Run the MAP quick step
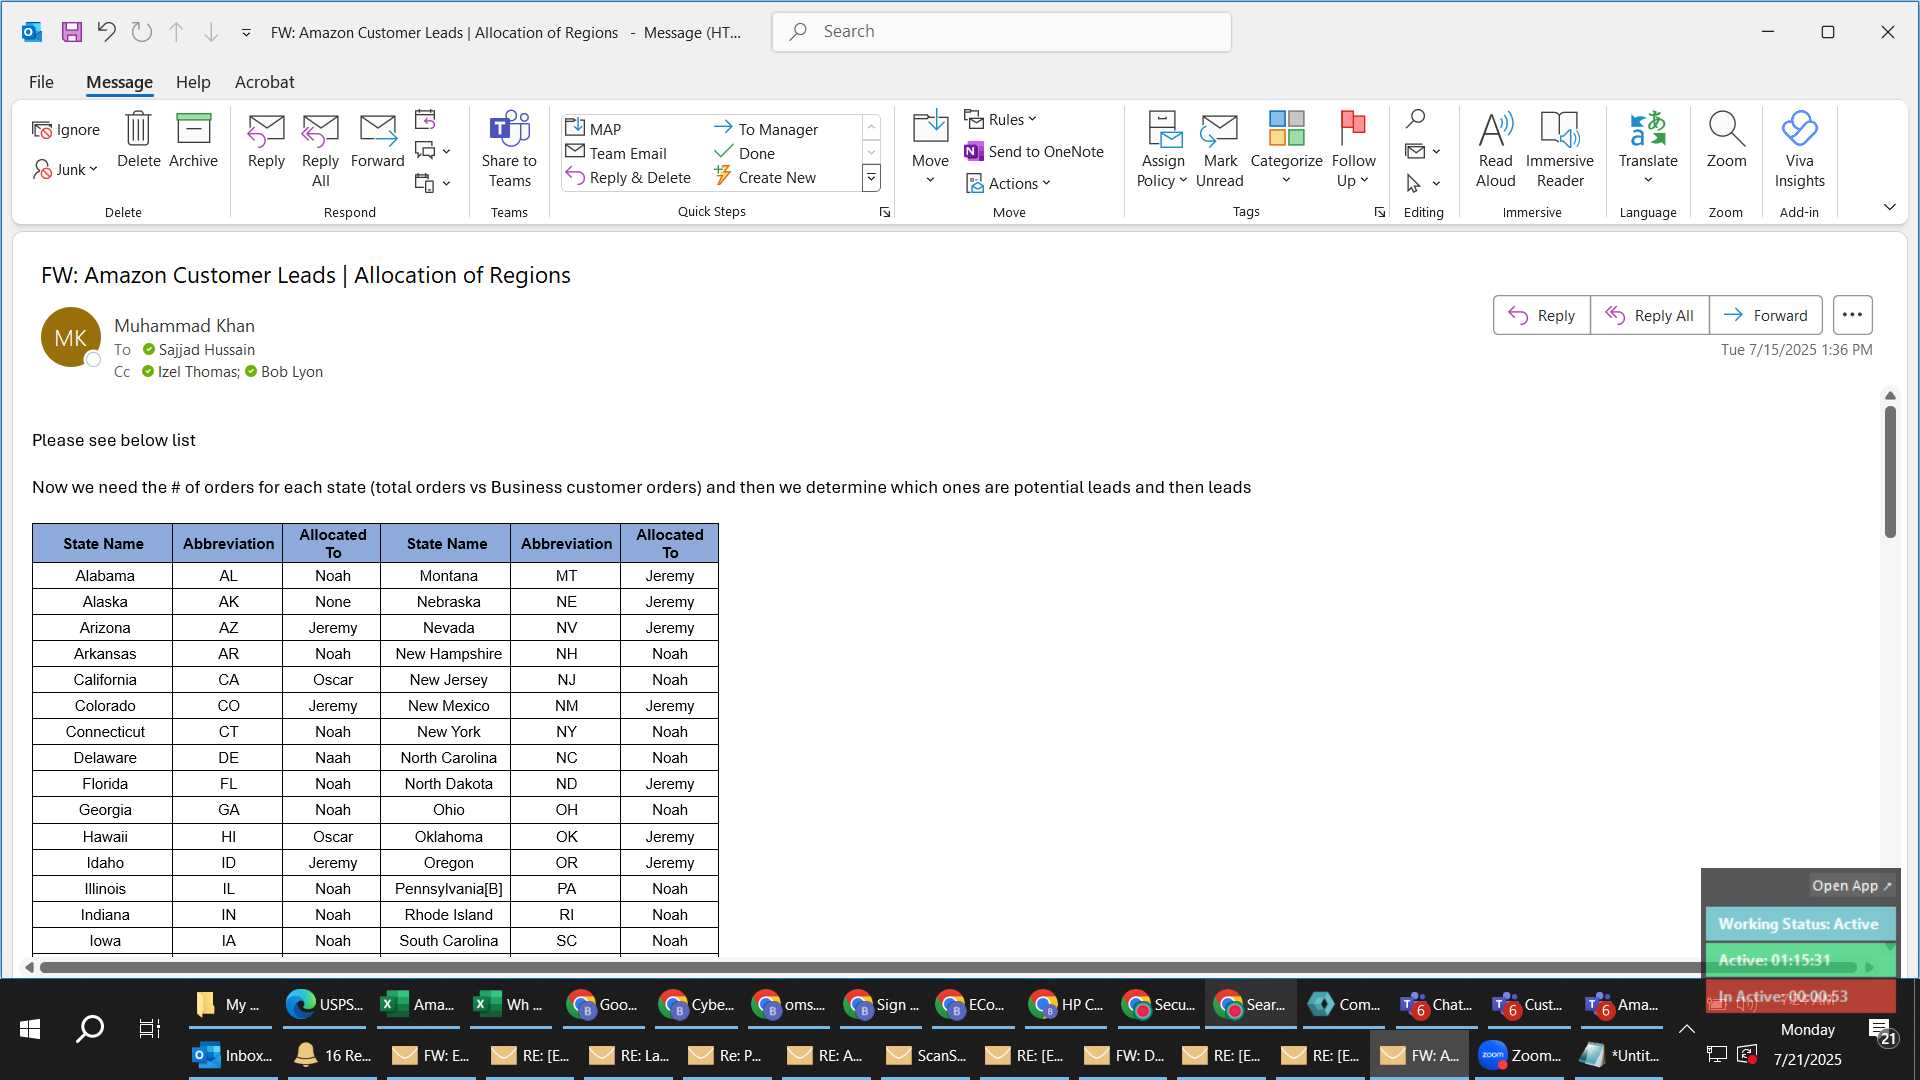This screenshot has width=1920, height=1080. [x=594, y=128]
